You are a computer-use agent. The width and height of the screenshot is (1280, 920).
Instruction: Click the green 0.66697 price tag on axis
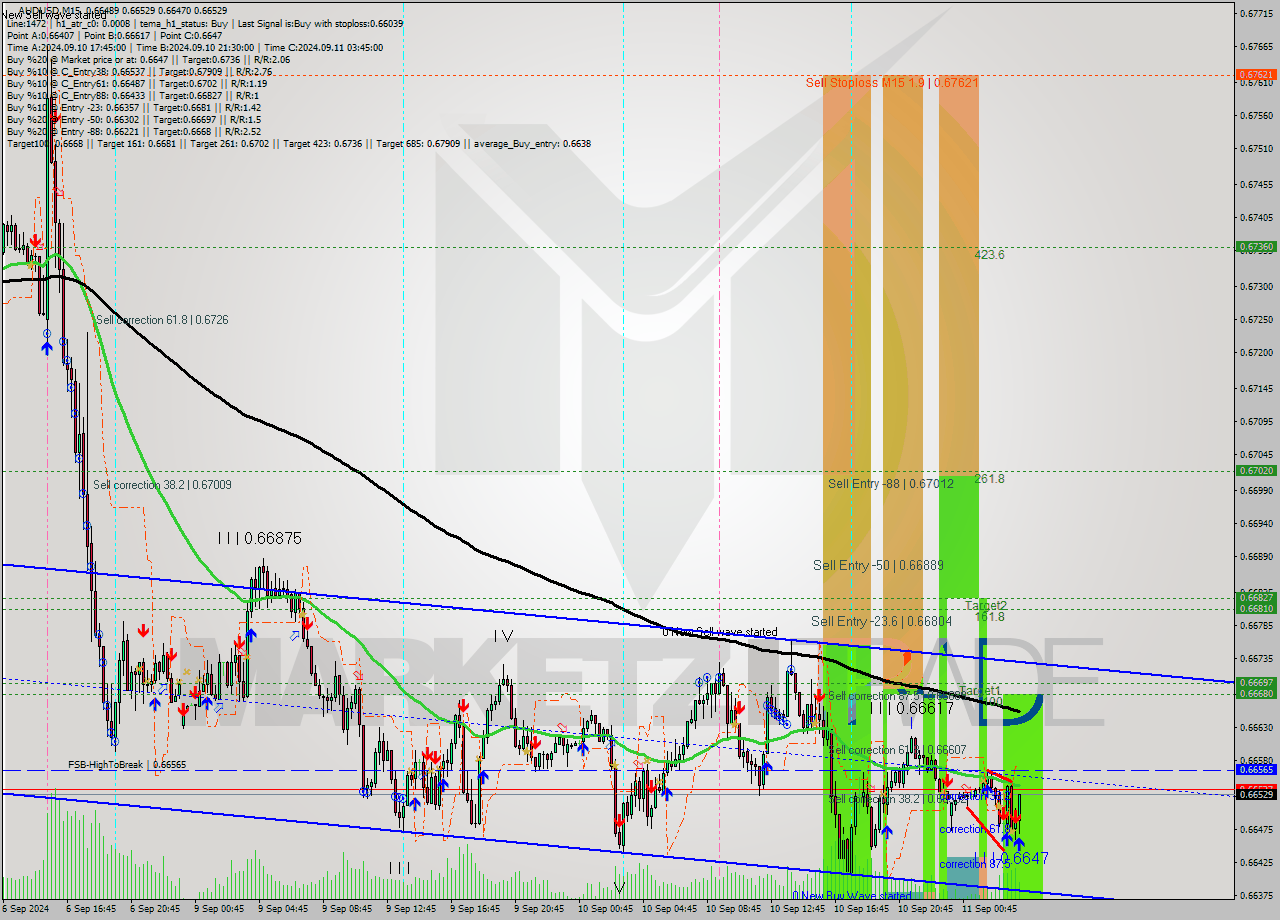[1255, 683]
